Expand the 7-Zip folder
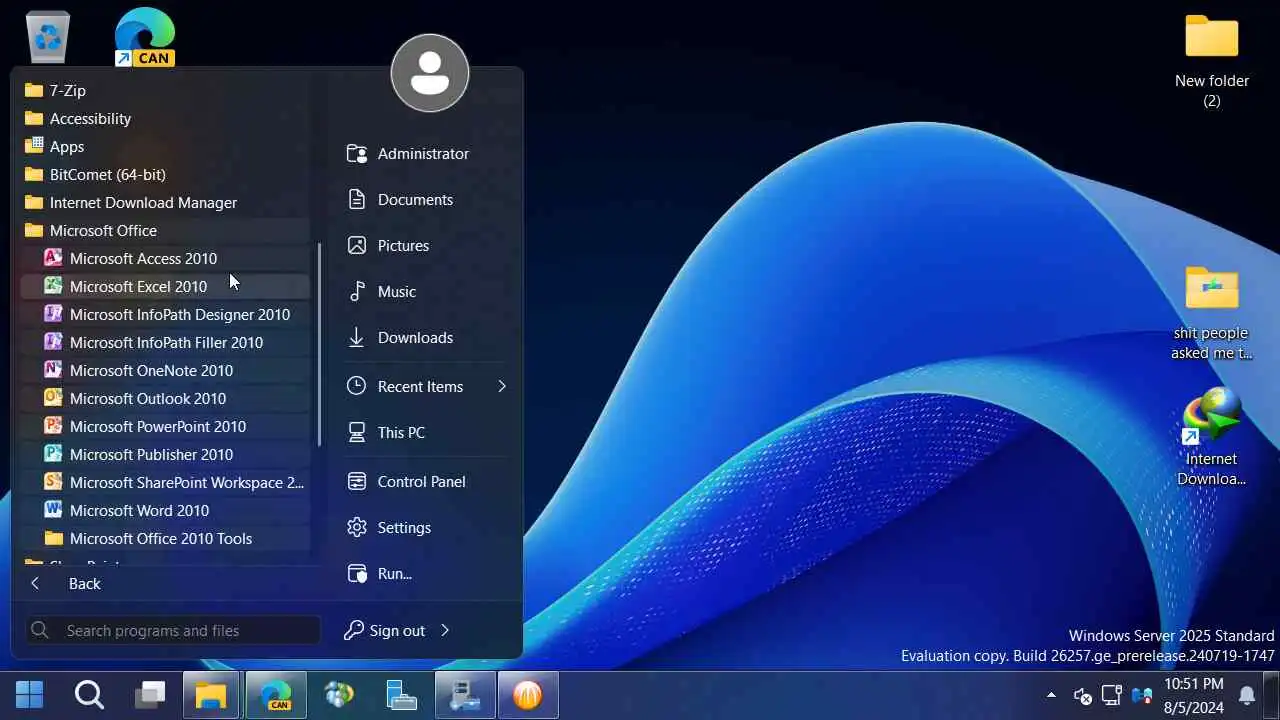Image resolution: width=1280 pixels, height=720 pixels. [165, 90]
